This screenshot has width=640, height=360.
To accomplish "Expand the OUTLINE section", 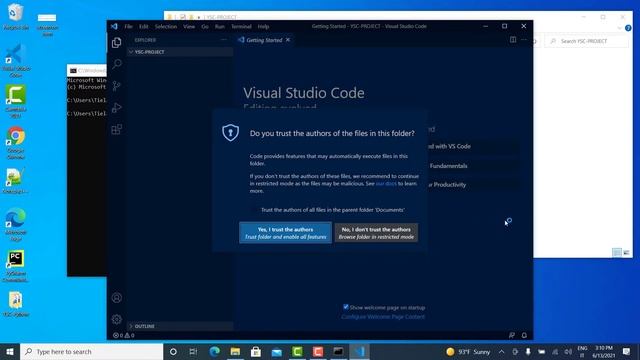I will [x=180, y=326].
